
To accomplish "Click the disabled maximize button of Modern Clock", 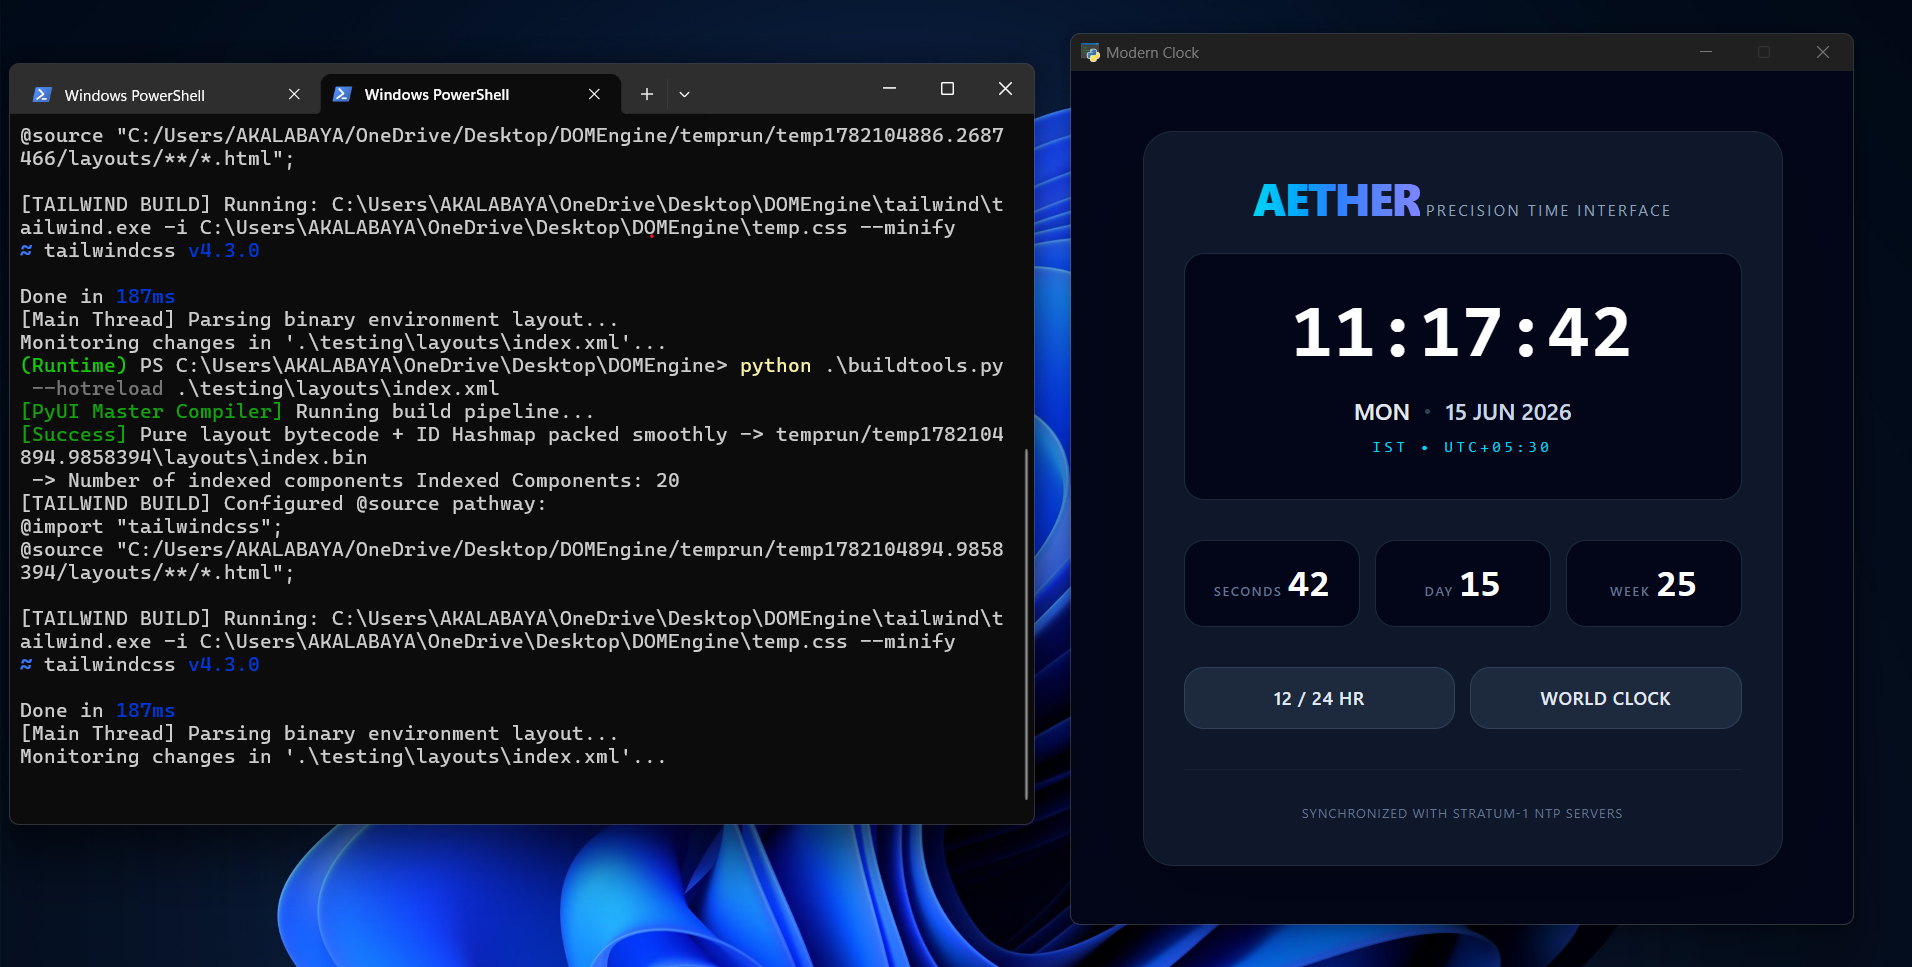I will tap(1764, 52).
